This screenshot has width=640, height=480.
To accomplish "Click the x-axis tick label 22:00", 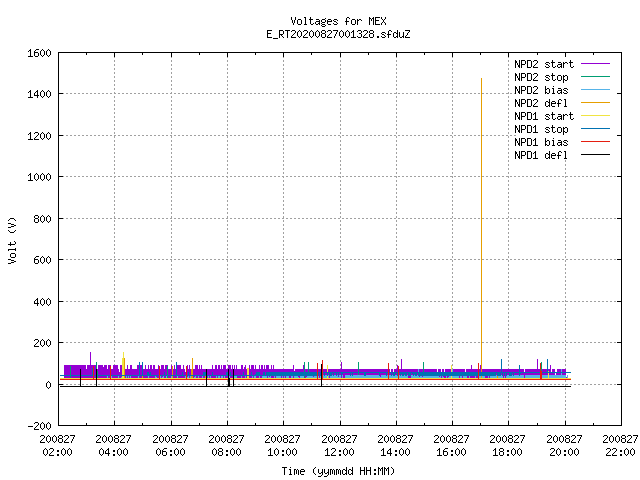I will pos(620,452).
